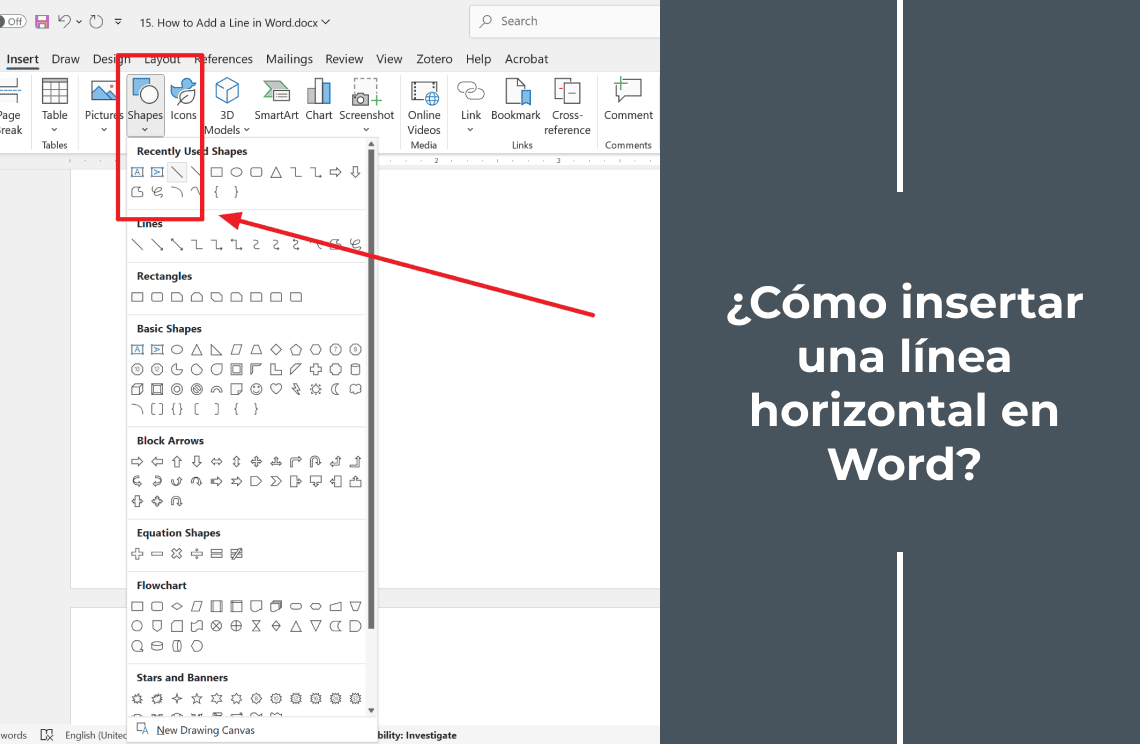This screenshot has height=744, width=1140.
Task: Select the Double Arrow line shape
Action: pyautogui.click(x=177, y=244)
